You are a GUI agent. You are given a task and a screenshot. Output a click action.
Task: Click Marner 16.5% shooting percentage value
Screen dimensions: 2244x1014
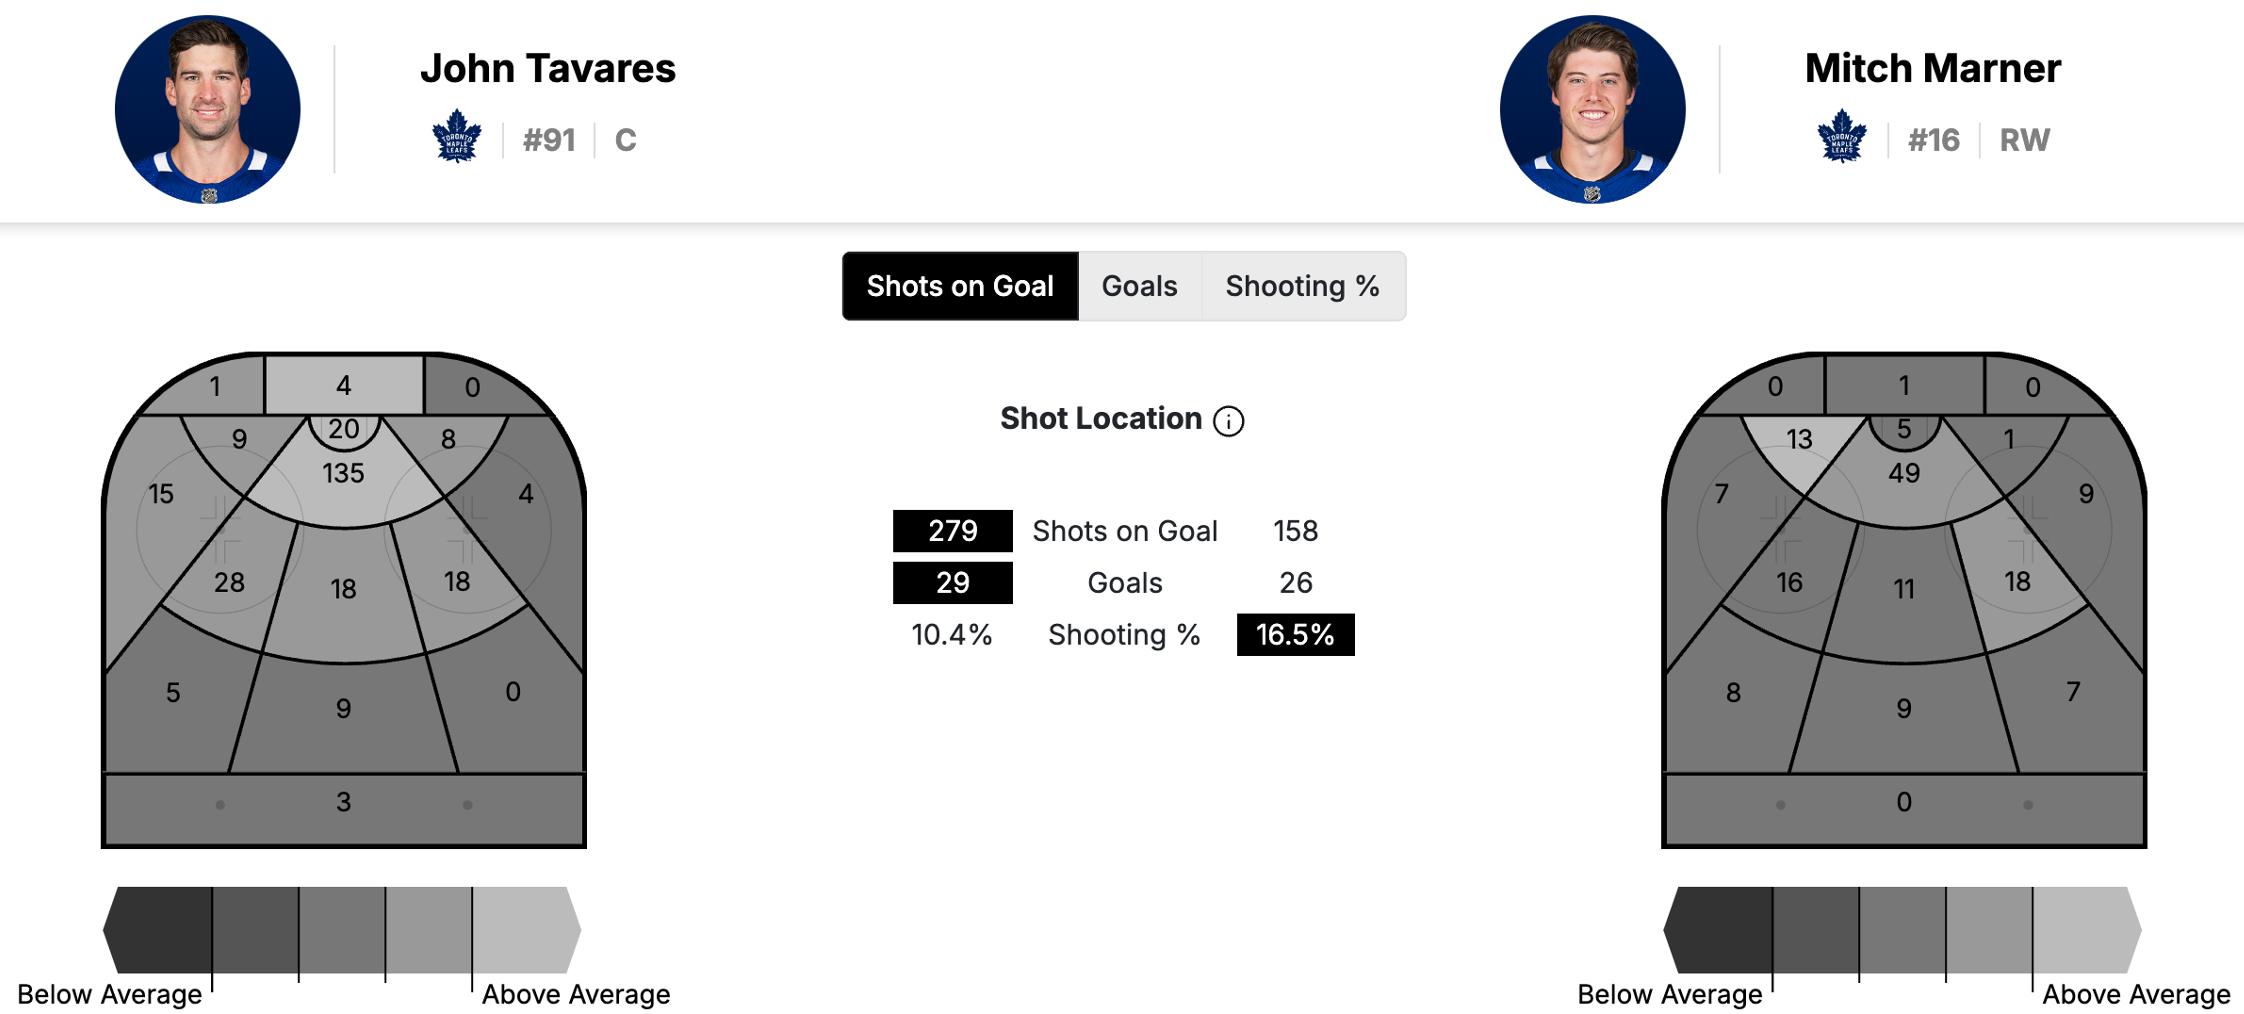1295,635
